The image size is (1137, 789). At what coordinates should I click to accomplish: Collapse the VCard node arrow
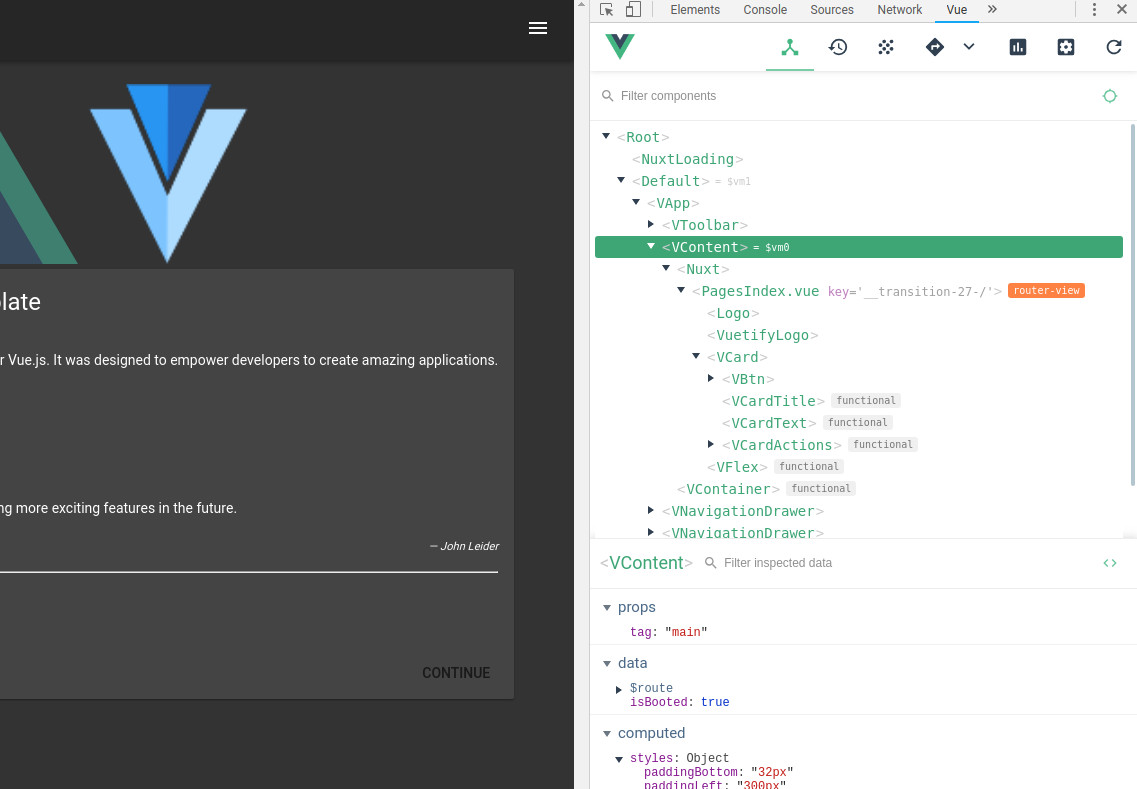pyautogui.click(x=696, y=356)
